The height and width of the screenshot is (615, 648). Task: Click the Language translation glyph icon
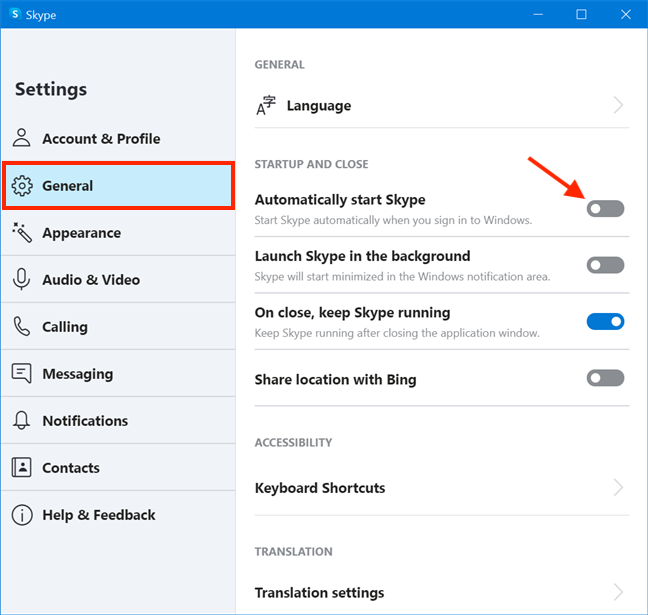[266, 106]
